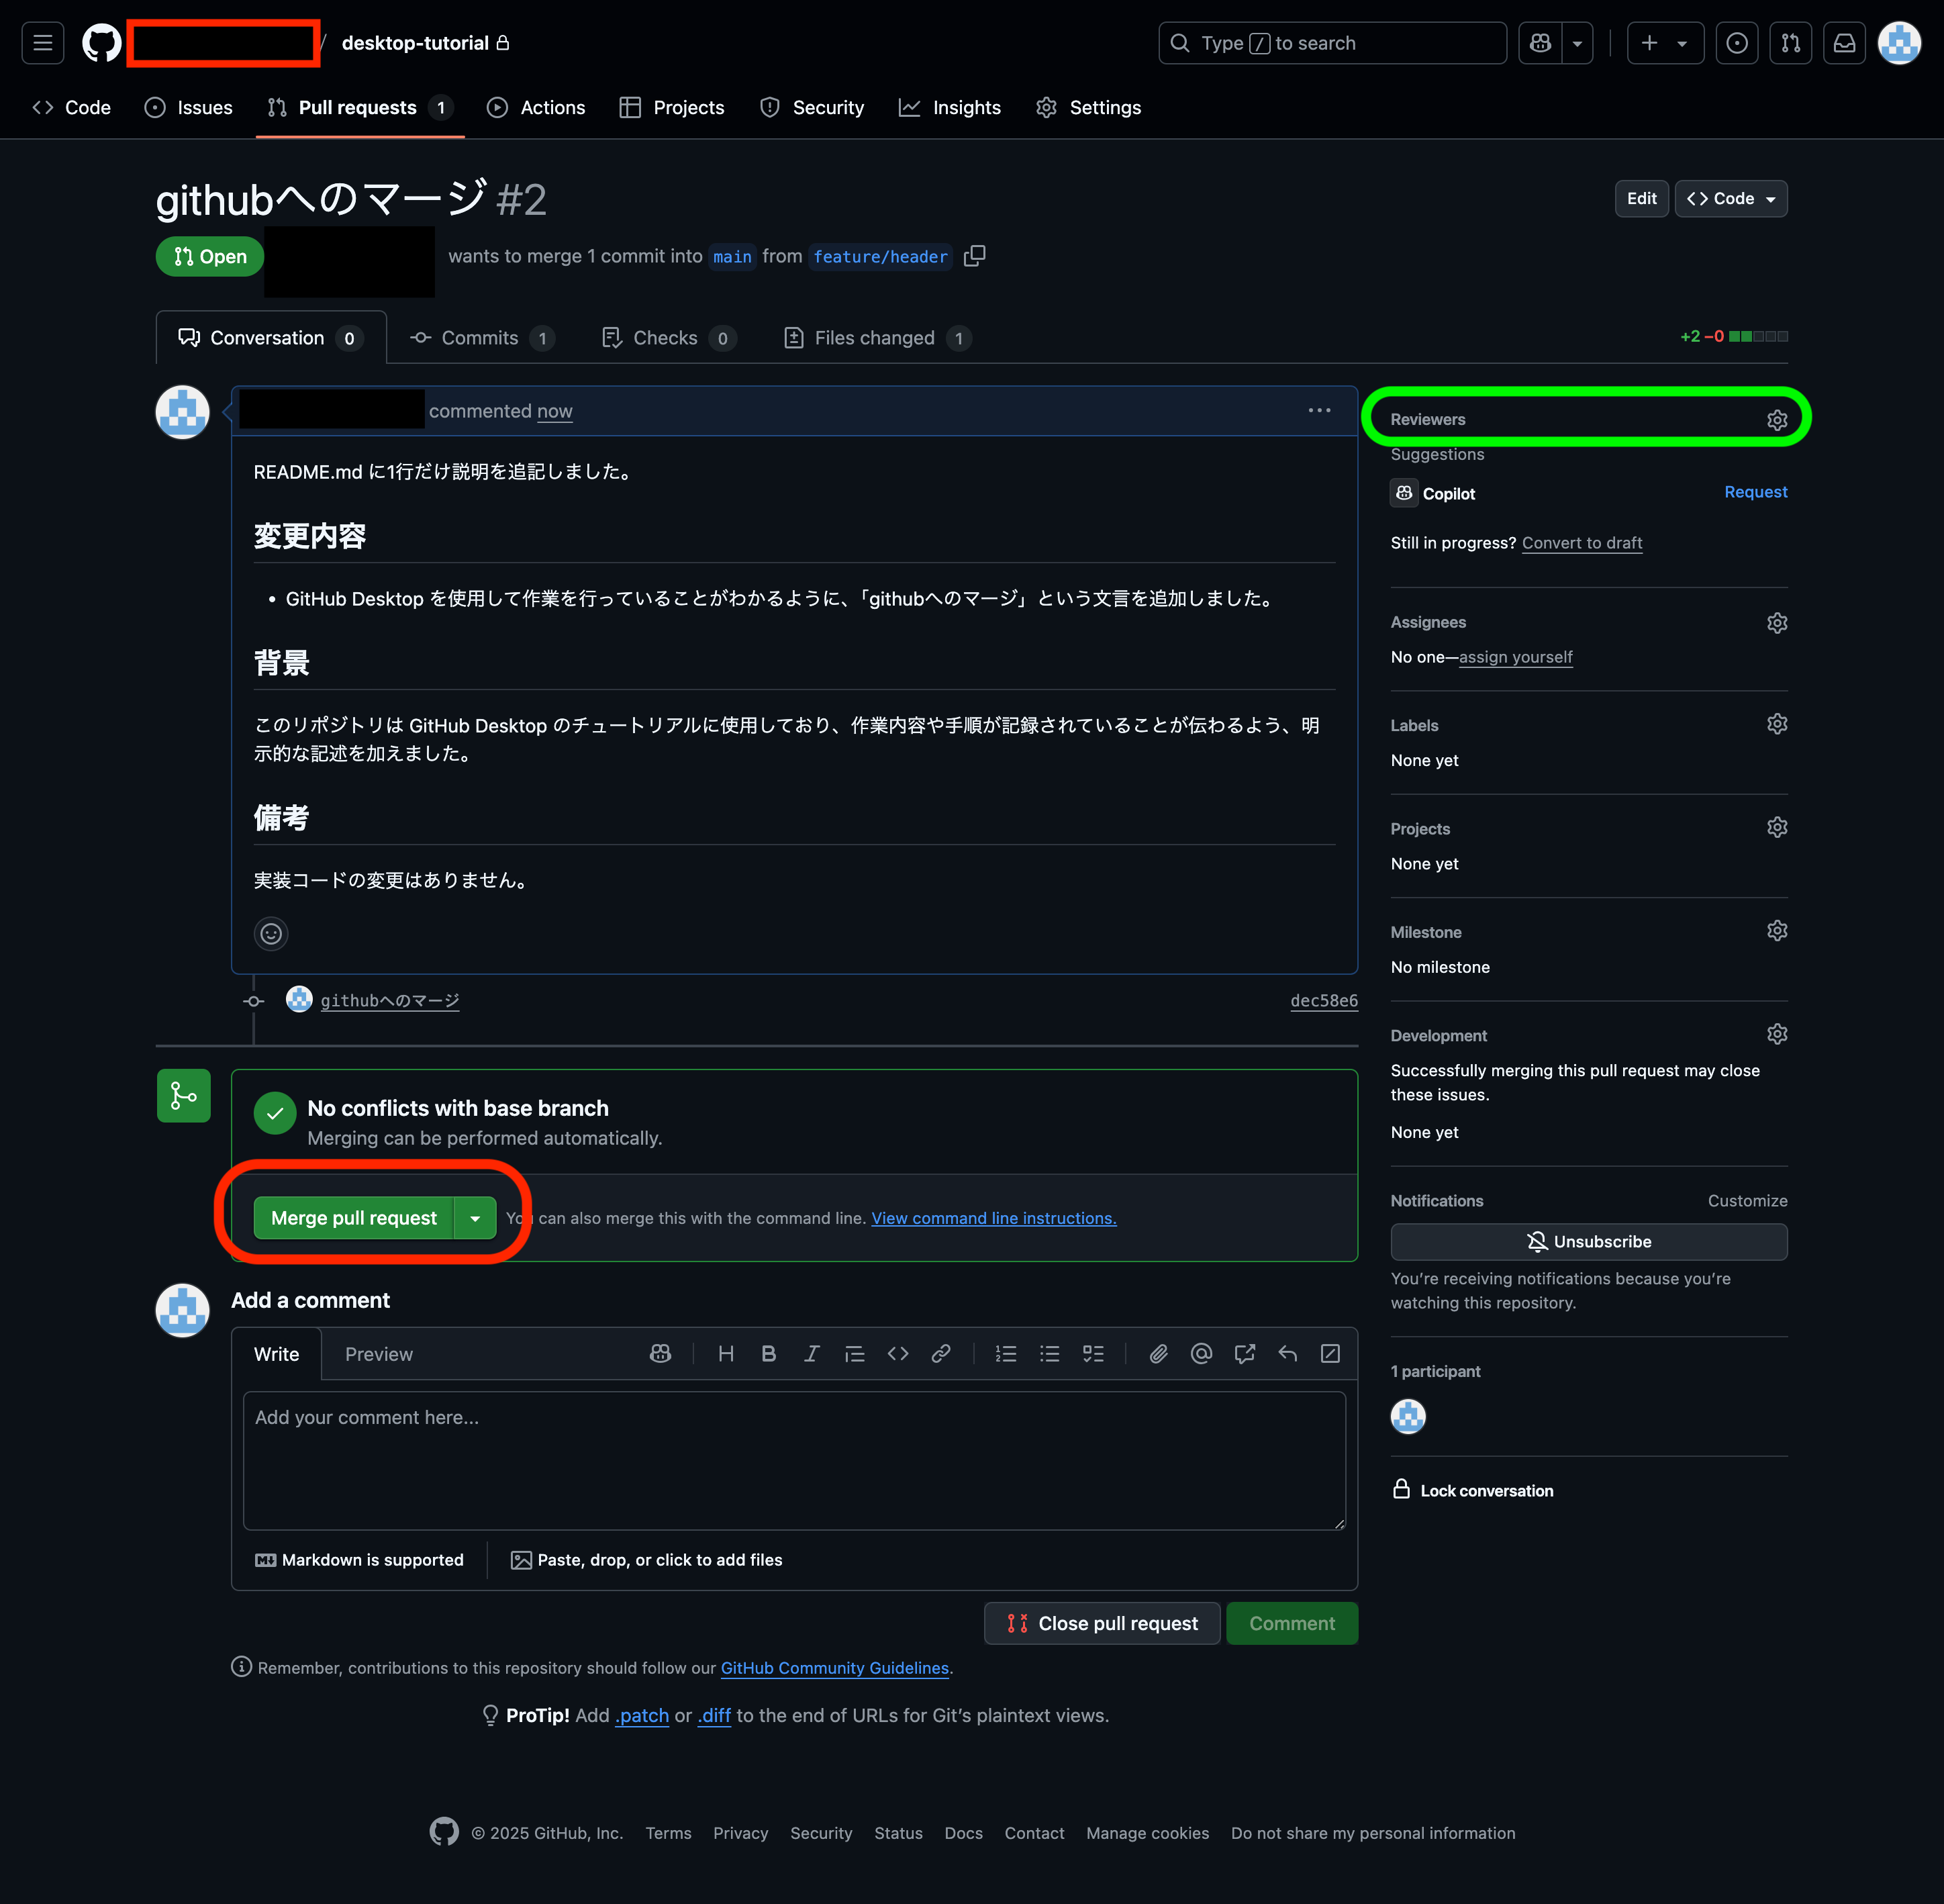1944x1904 pixels.
Task: Click Close pull request button
Action: [1101, 1623]
